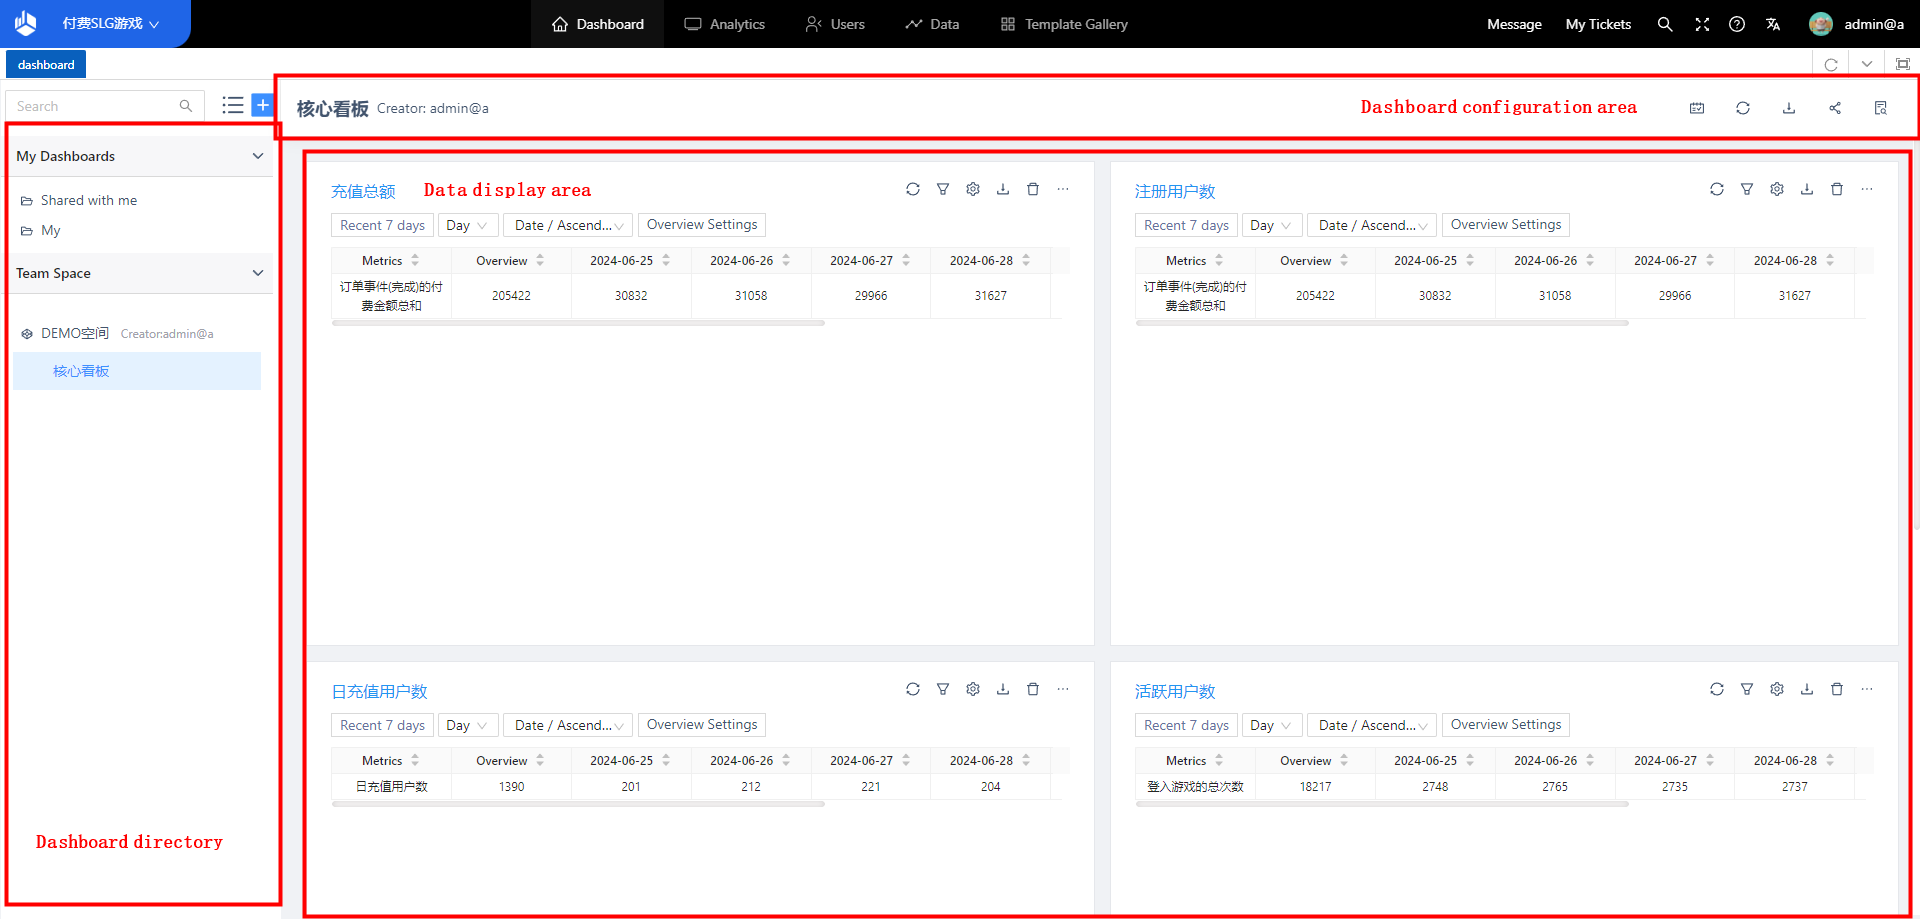The width and height of the screenshot is (1920, 919).
Task: Toggle fullscreen mode icon in top bar
Action: pyautogui.click(x=1702, y=24)
